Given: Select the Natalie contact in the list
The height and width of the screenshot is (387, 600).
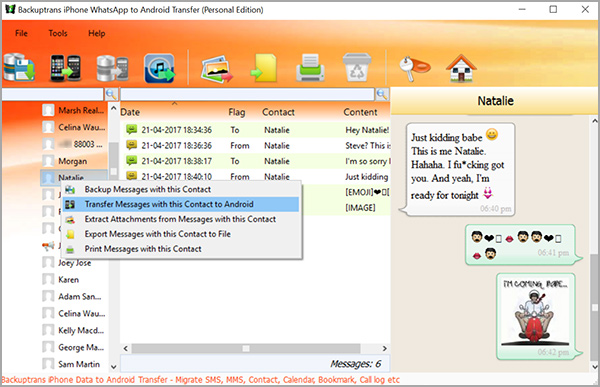Looking at the screenshot, I should [74, 178].
